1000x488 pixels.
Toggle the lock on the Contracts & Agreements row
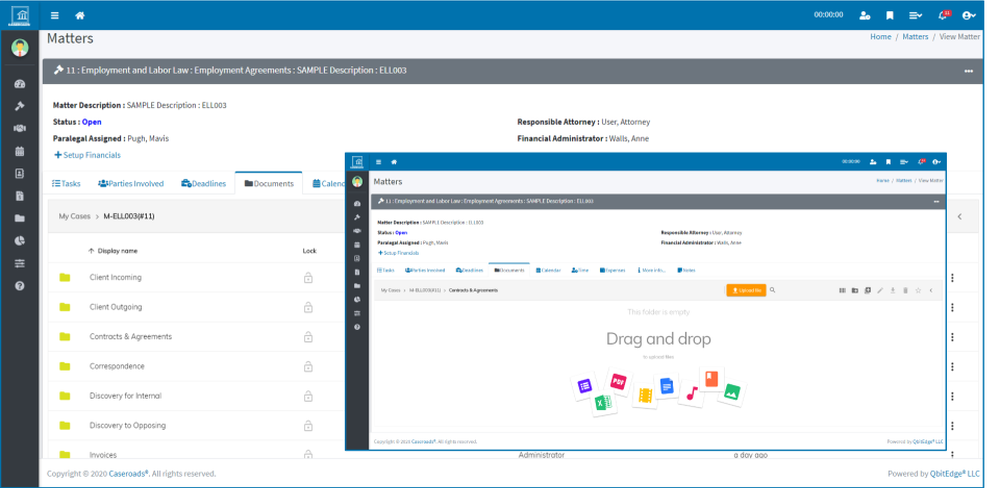(x=308, y=336)
